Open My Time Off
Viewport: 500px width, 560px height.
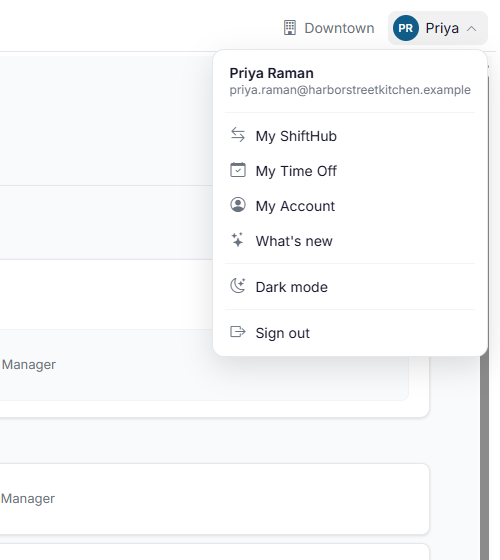pyautogui.click(x=350, y=171)
